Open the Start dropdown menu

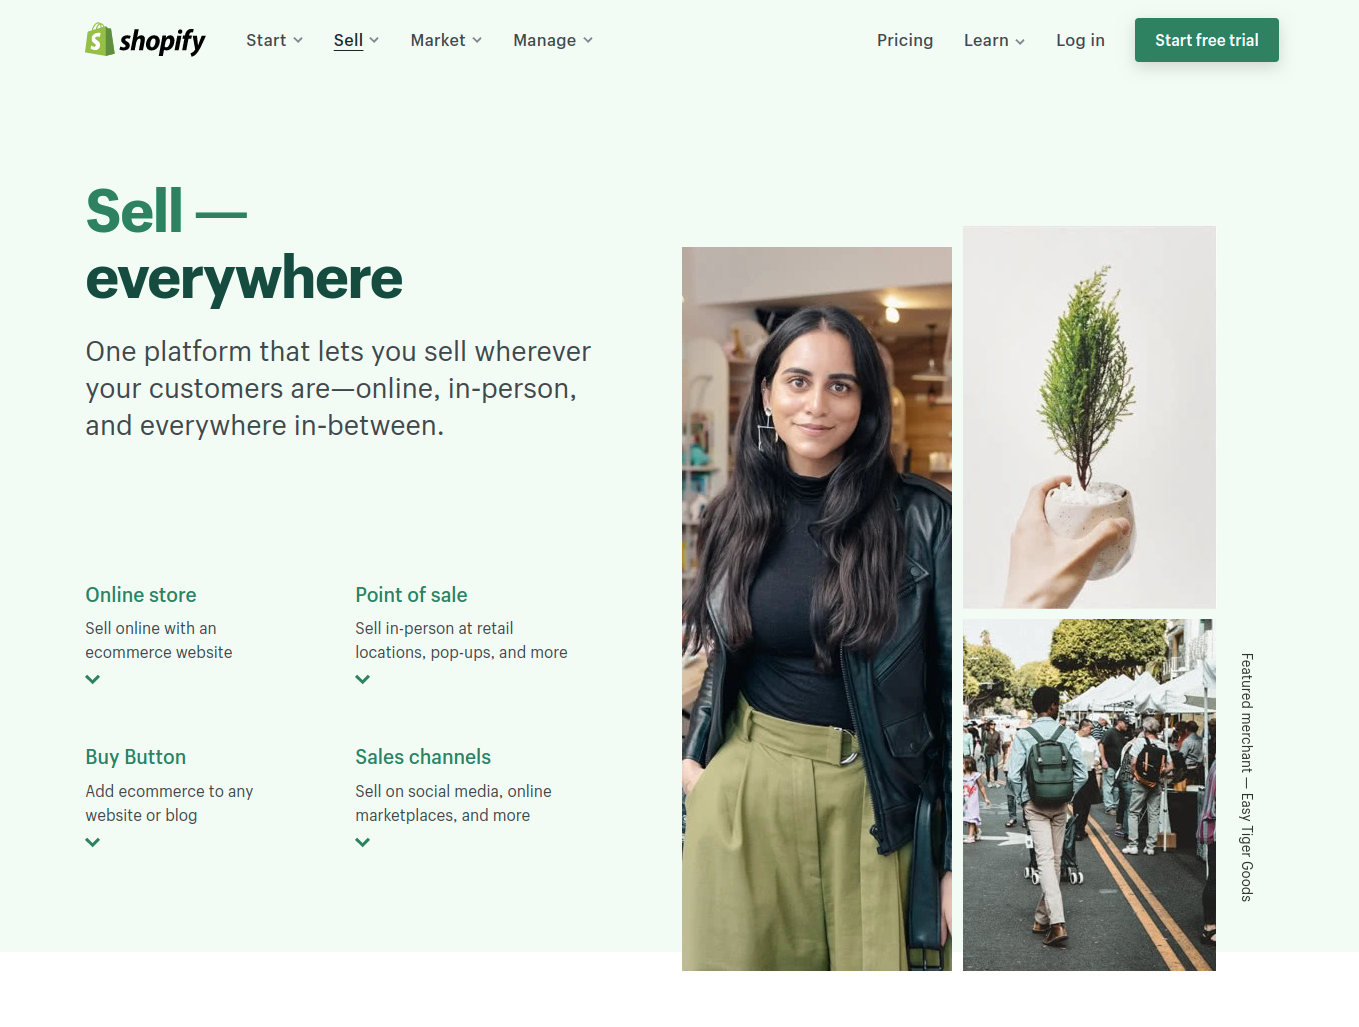274,40
